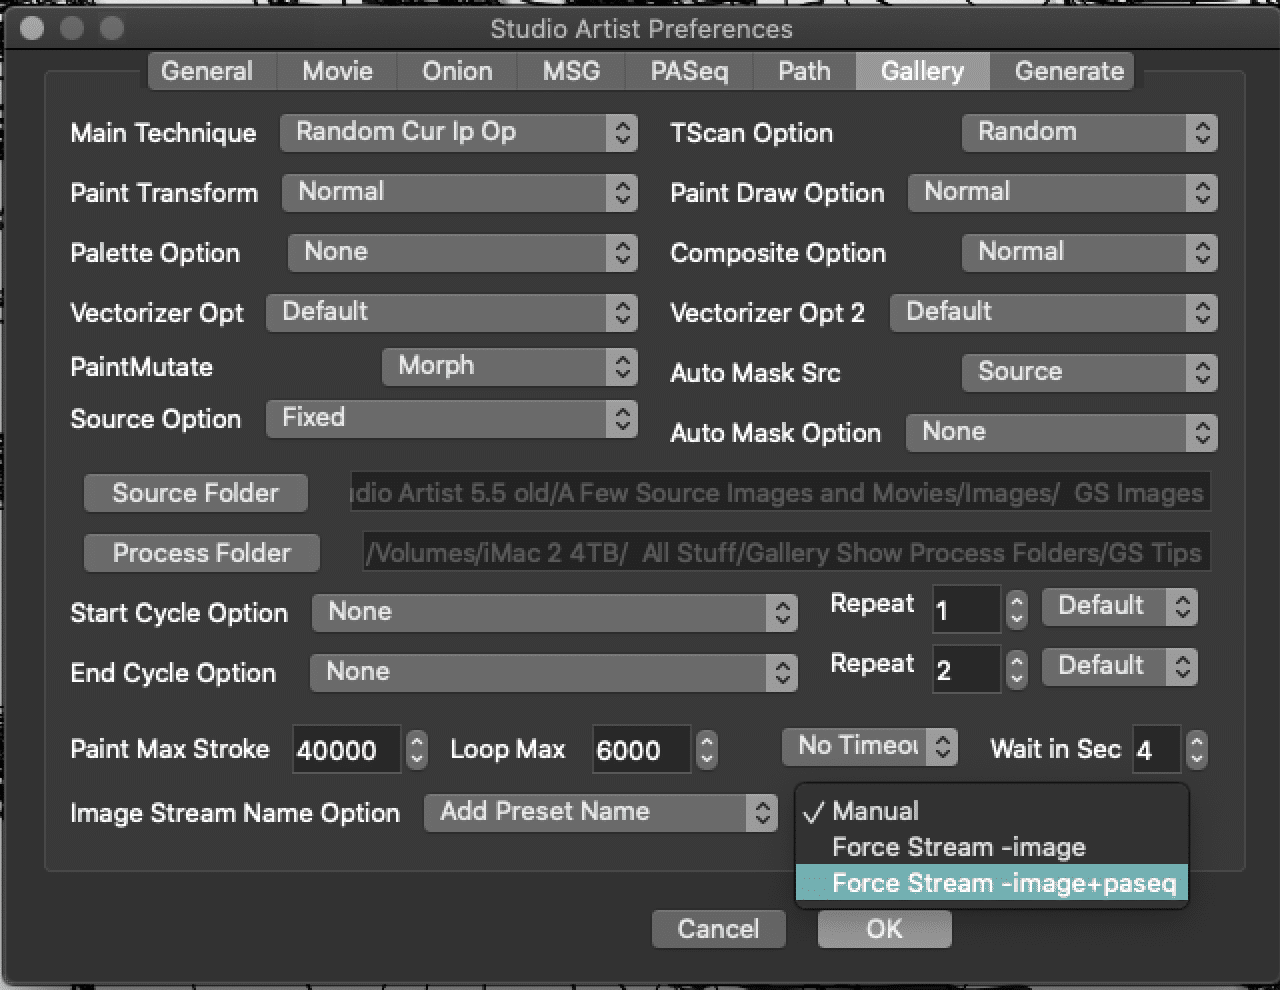The width and height of the screenshot is (1280, 990).
Task: Select the Onion tab
Action: pyautogui.click(x=457, y=72)
